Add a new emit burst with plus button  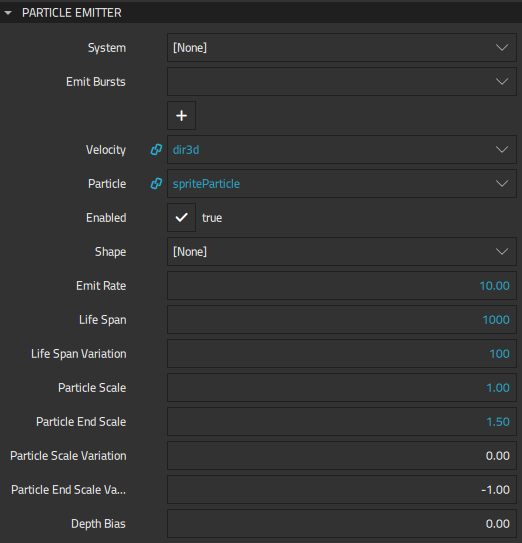[182, 115]
